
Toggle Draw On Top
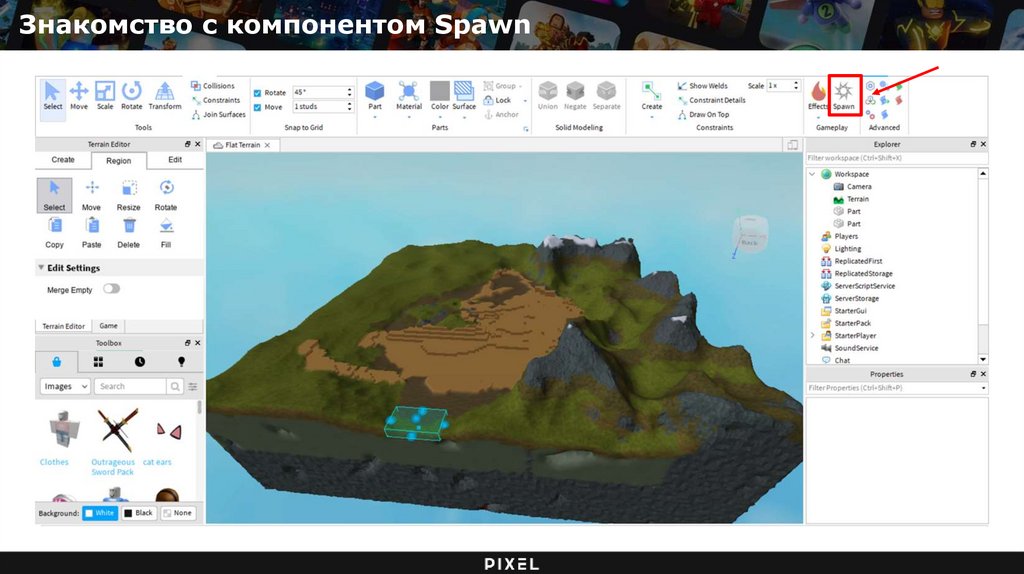point(703,114)
